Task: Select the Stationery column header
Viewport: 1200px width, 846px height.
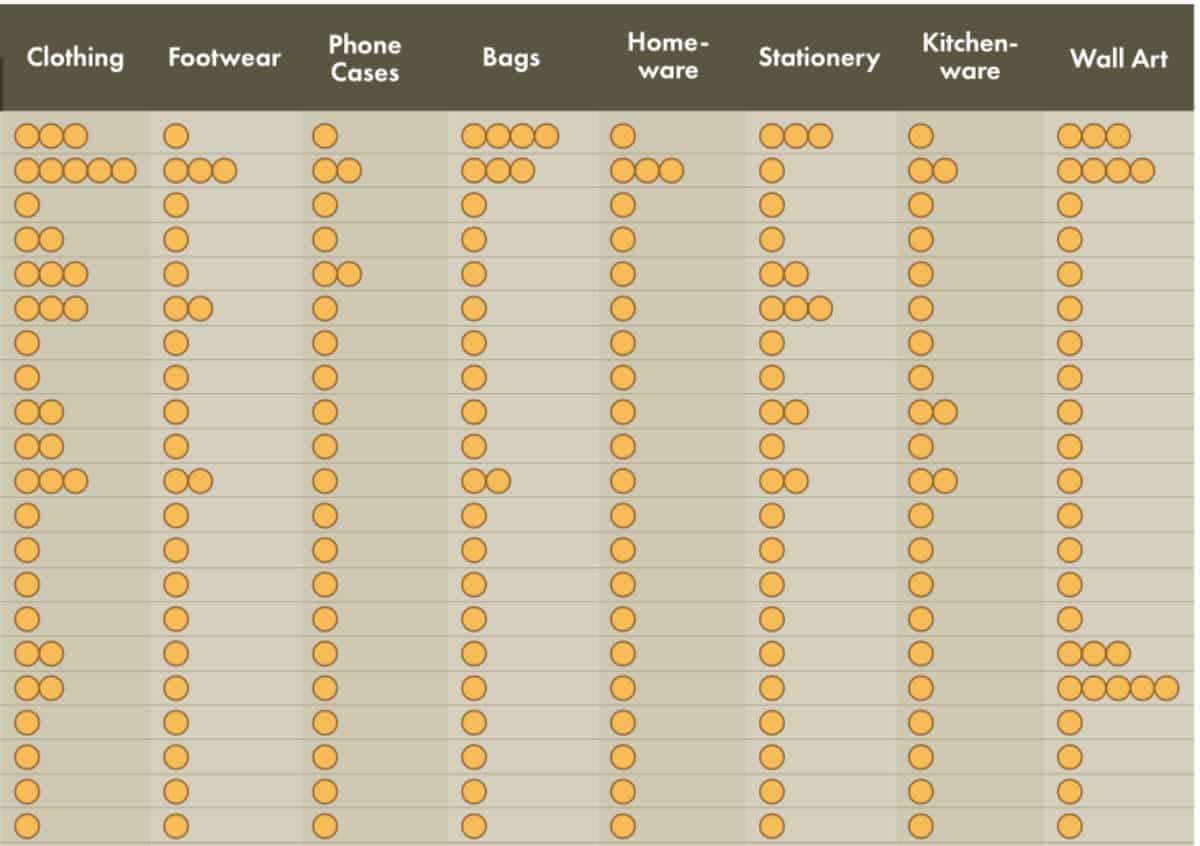Action: 818,58
